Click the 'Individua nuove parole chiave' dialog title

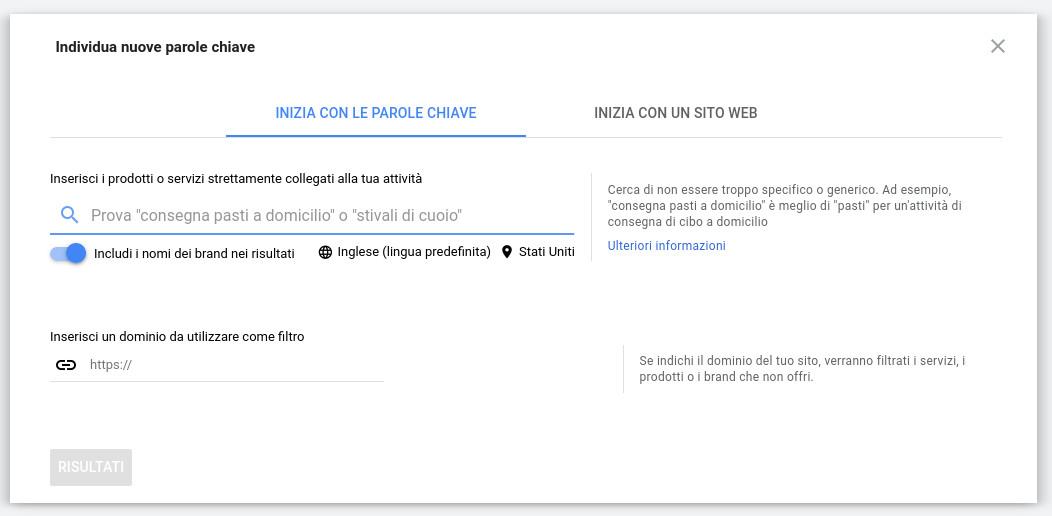[x=155, y=47]
